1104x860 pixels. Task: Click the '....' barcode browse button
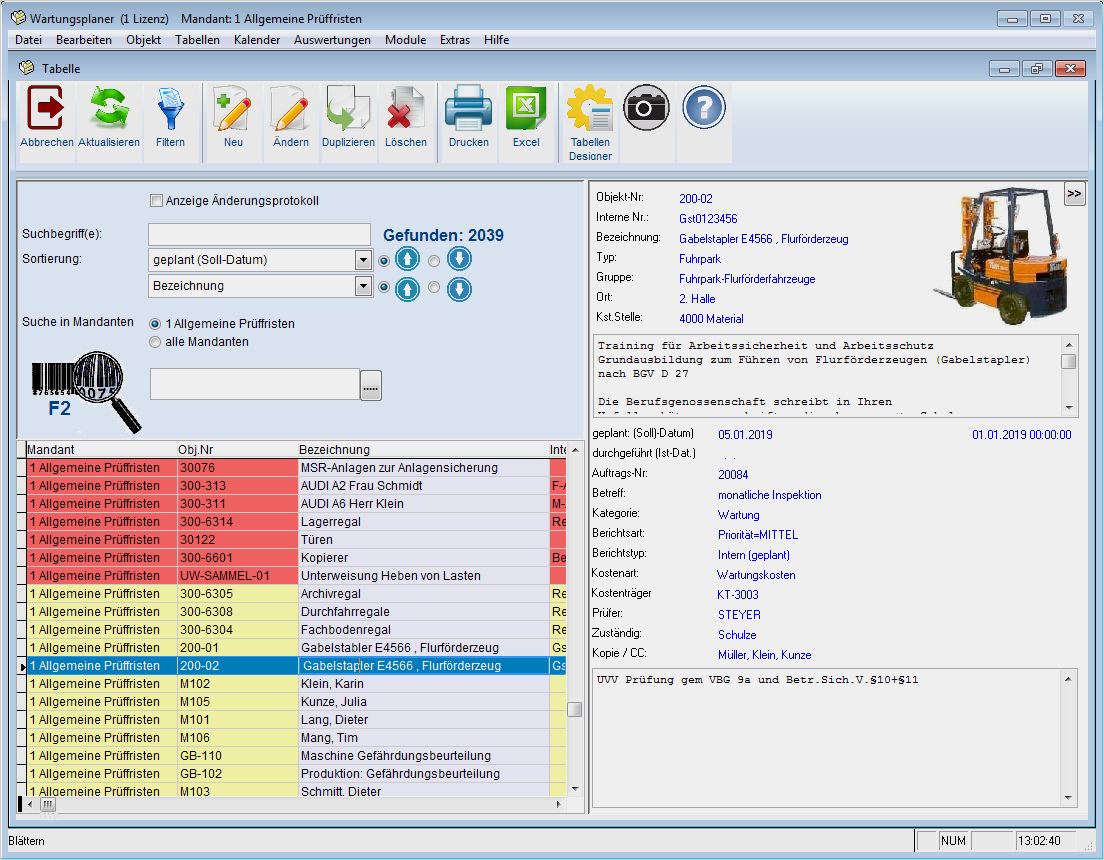(x=371, y=385)
